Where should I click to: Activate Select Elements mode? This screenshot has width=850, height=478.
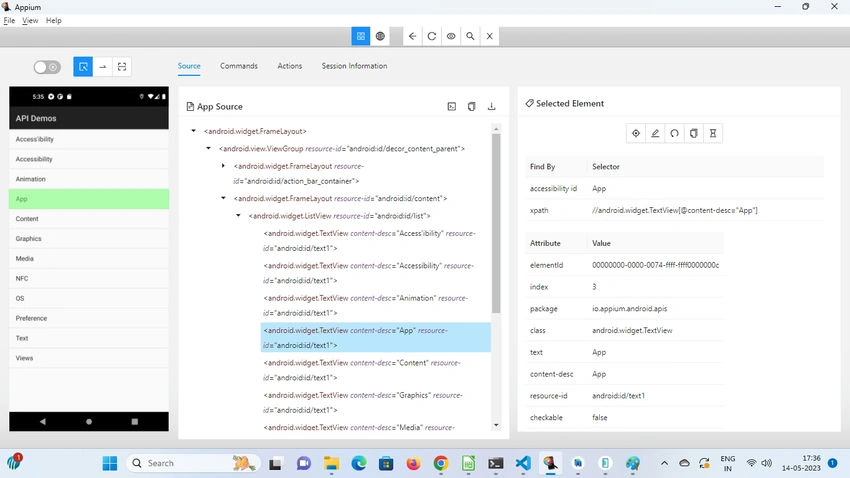[x=83, y=67]
